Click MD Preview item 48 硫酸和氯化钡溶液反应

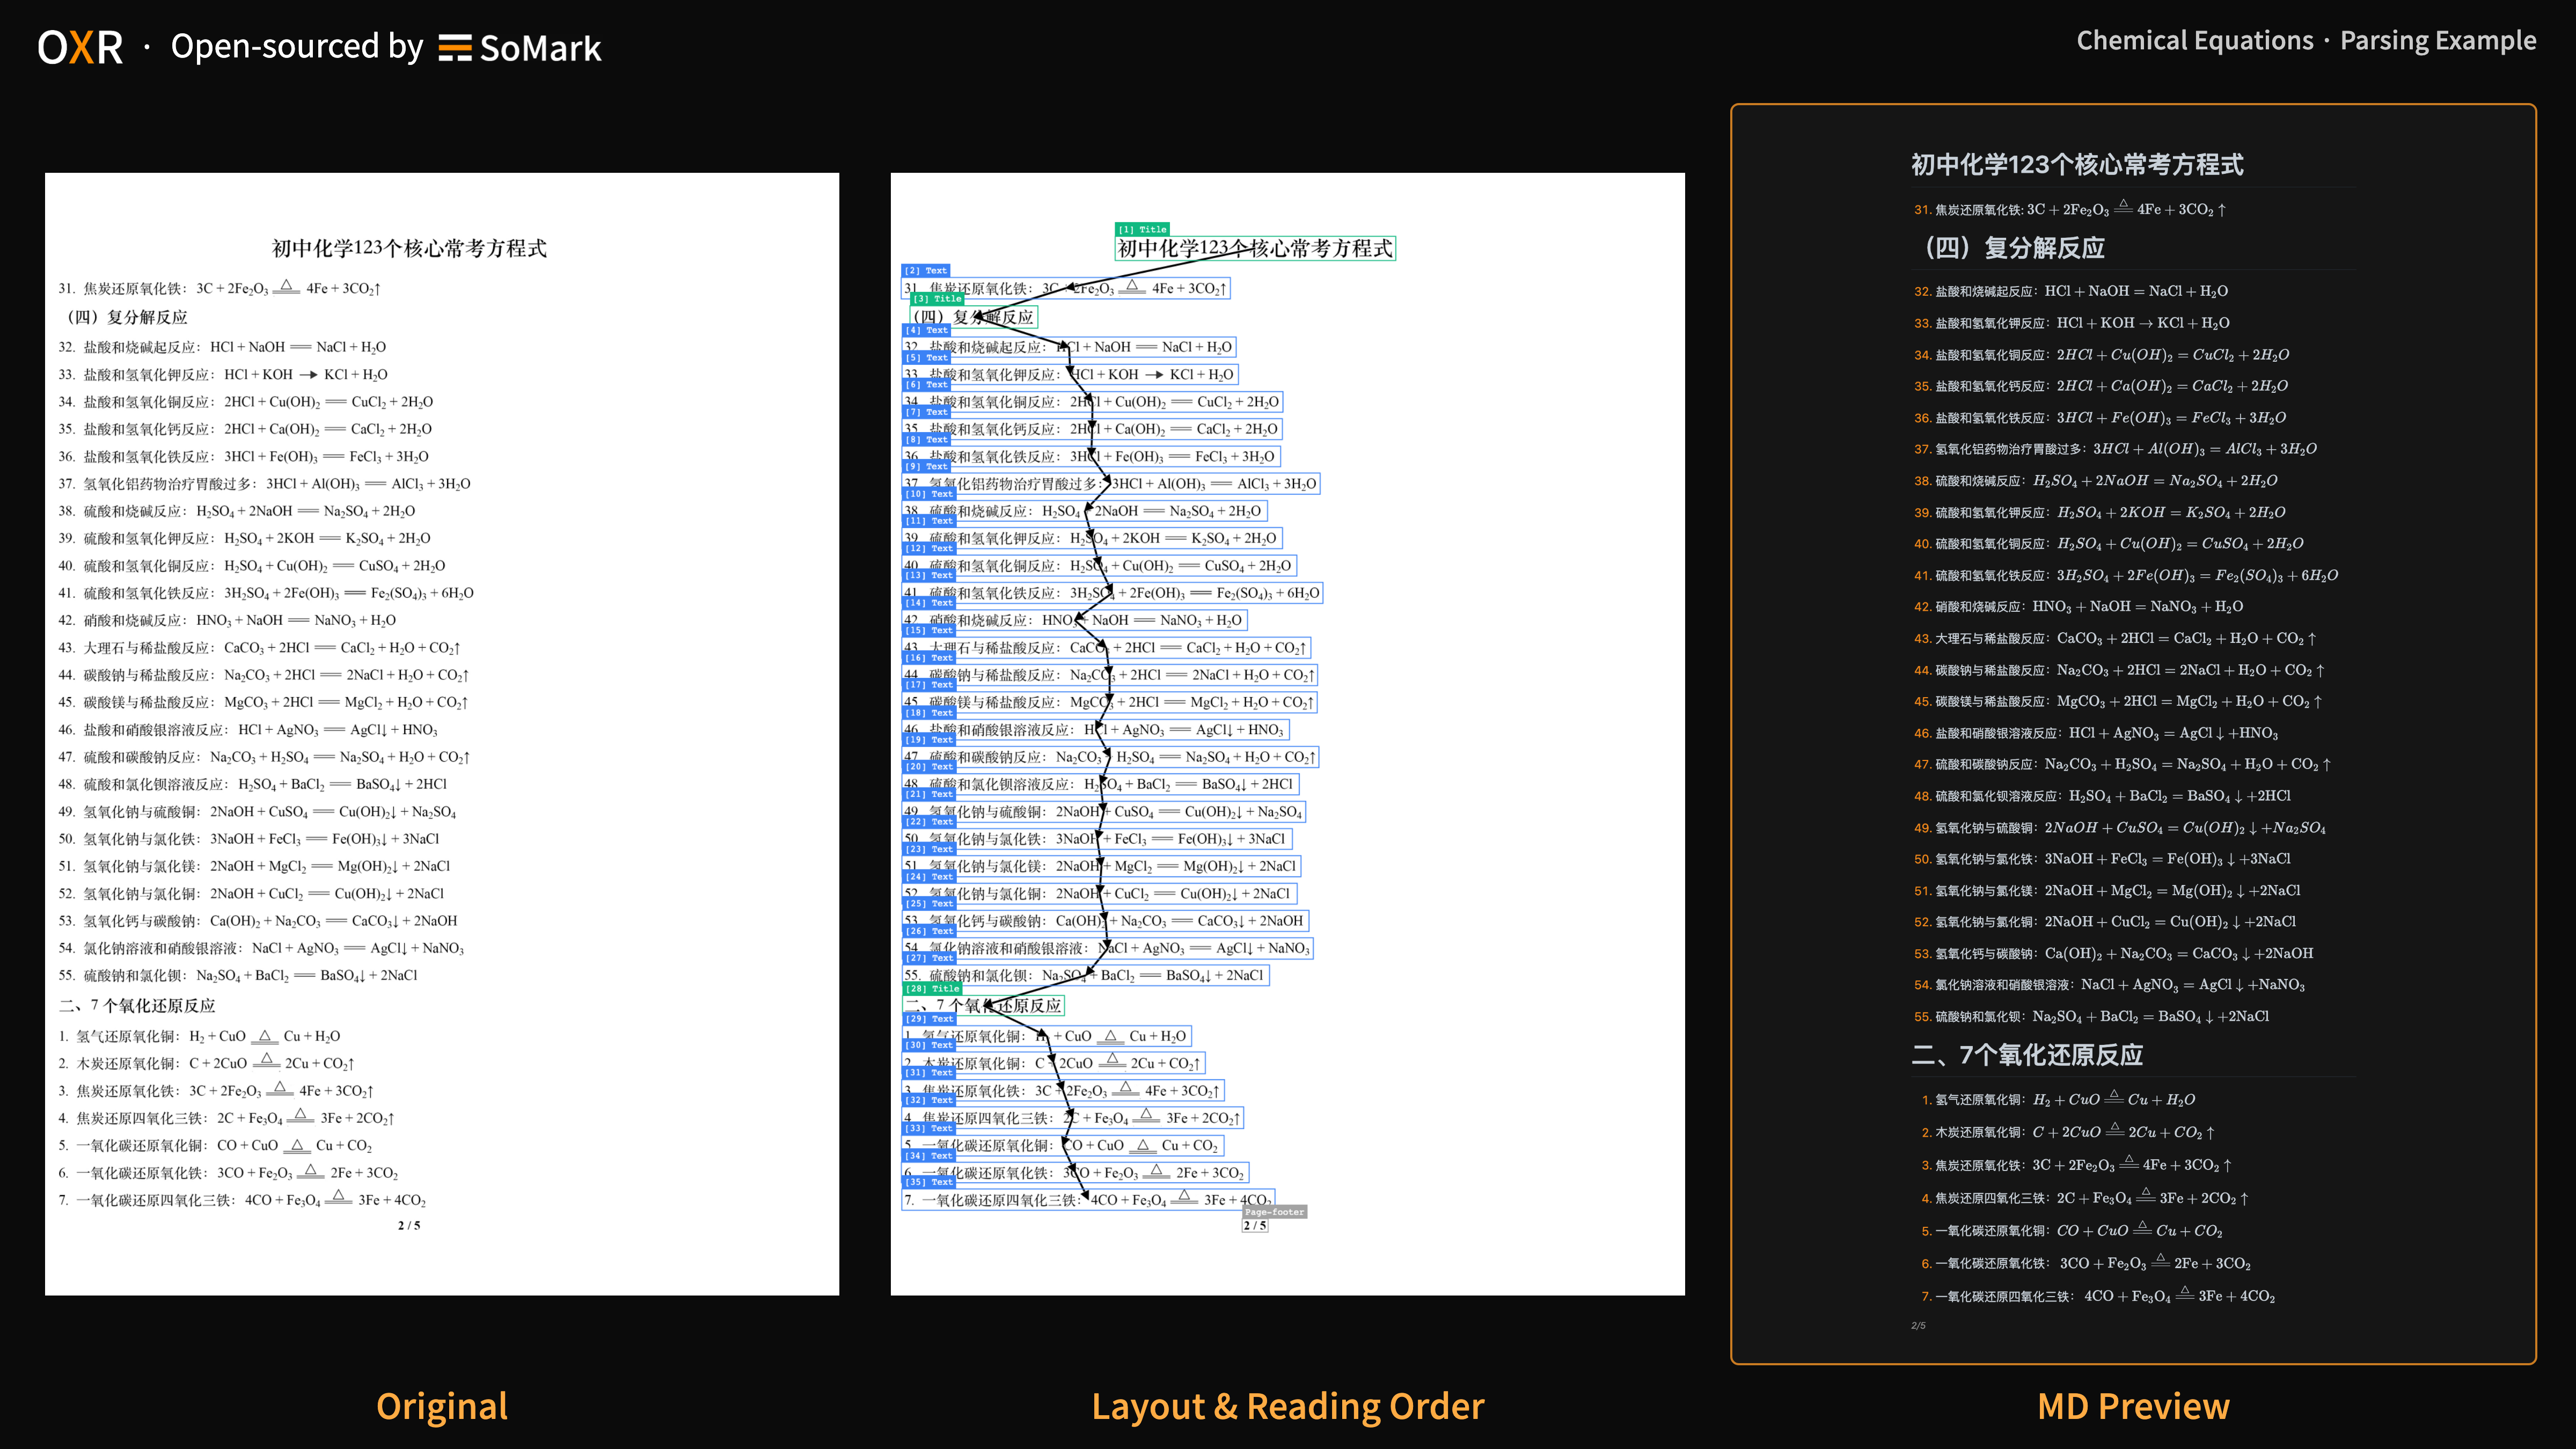(2102, 796)
